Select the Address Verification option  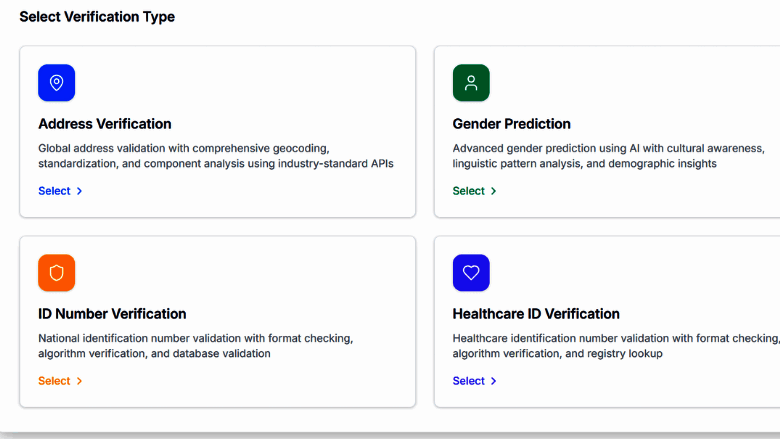(54, 191)
